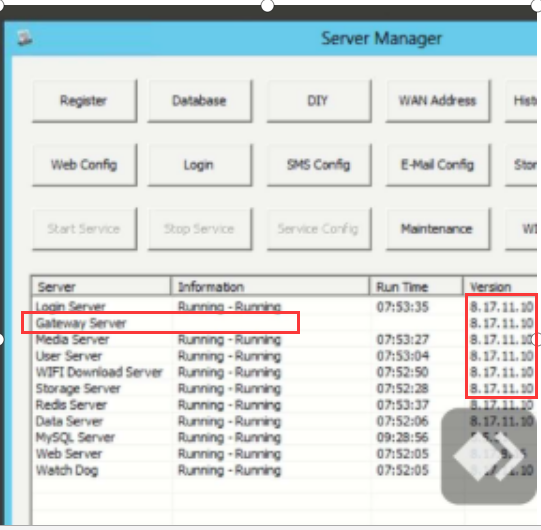Select the Web Server row
Image resolution: width=541 pixels, height=530 pixels.
click(x=284, y=454)
